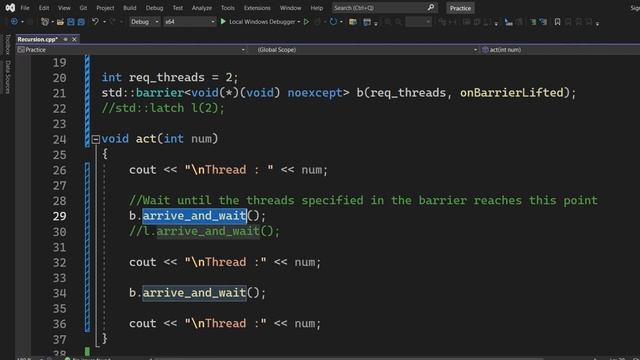Click the Visual Studio logo icon
Image resolution: width=640 pixels, height=360 pixels.
click(10, 8)
